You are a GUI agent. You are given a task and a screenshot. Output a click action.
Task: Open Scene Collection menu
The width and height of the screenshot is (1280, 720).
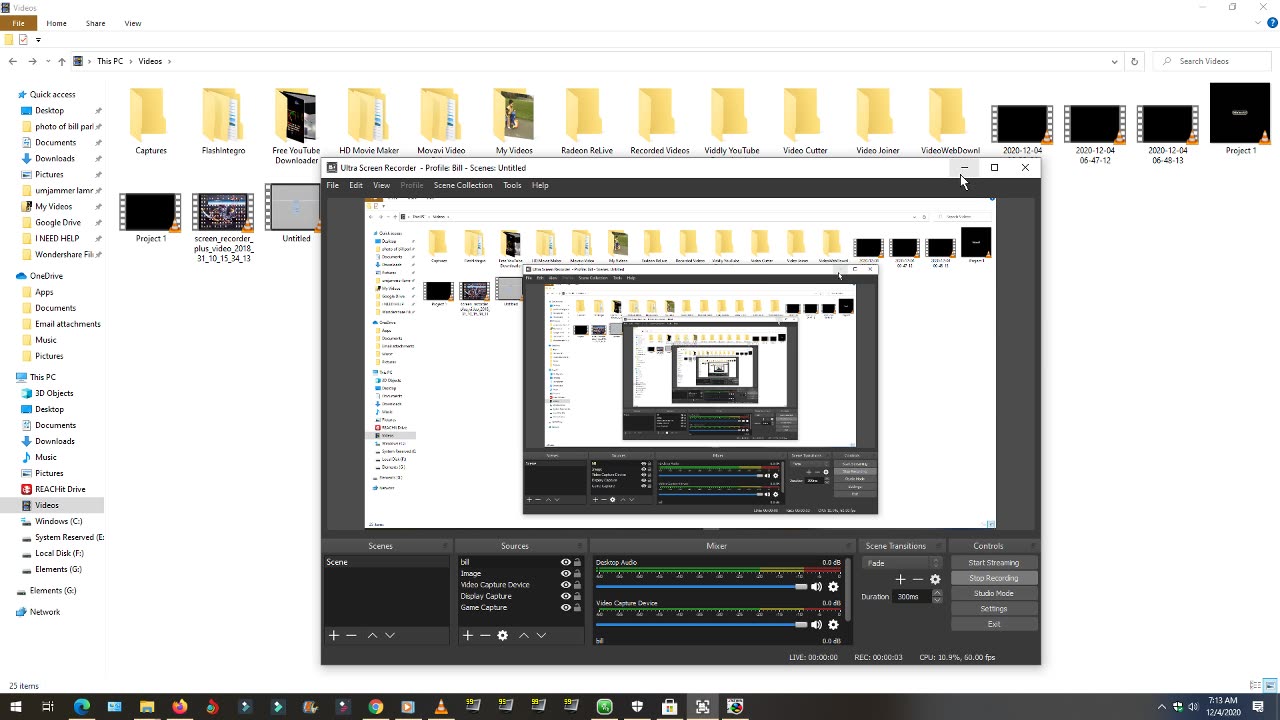pos(463,185)
